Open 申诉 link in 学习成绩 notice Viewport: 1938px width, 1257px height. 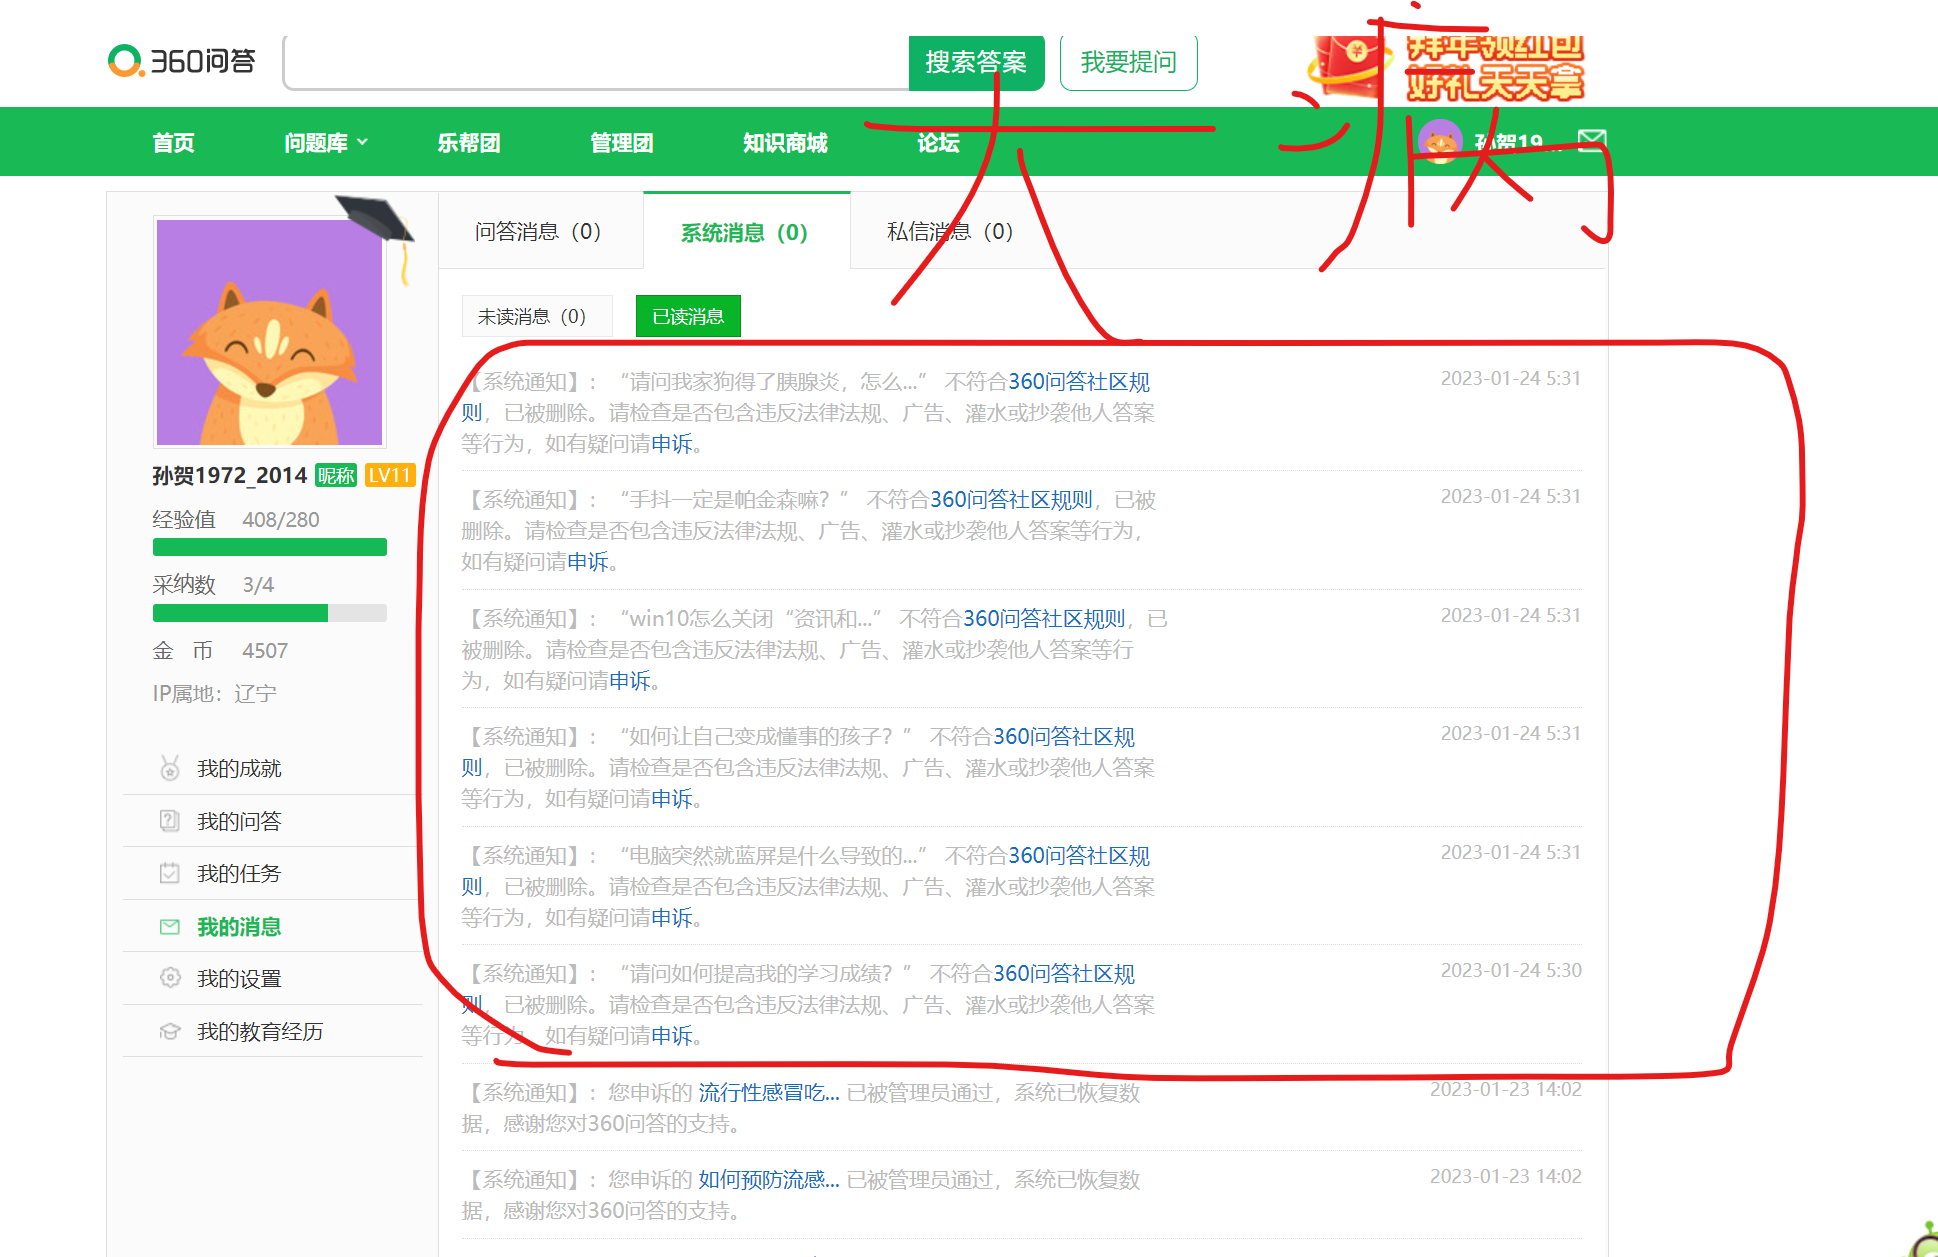(x=671, y=1036)
